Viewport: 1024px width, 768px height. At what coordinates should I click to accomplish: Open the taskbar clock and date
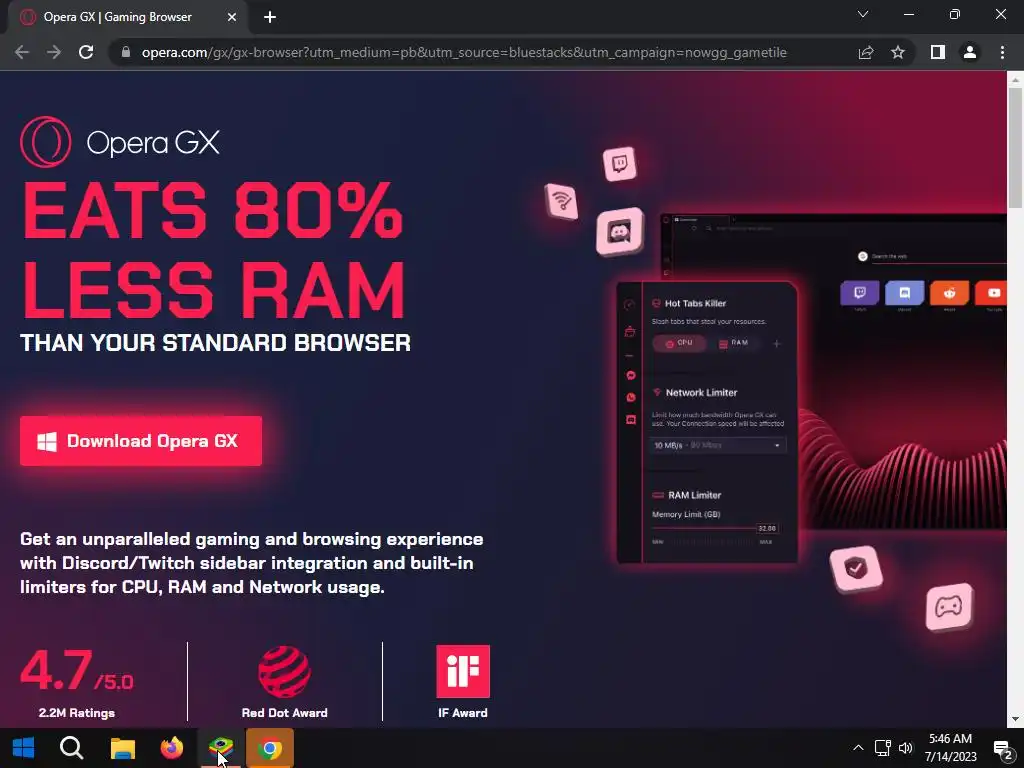(x=950, y=748)
